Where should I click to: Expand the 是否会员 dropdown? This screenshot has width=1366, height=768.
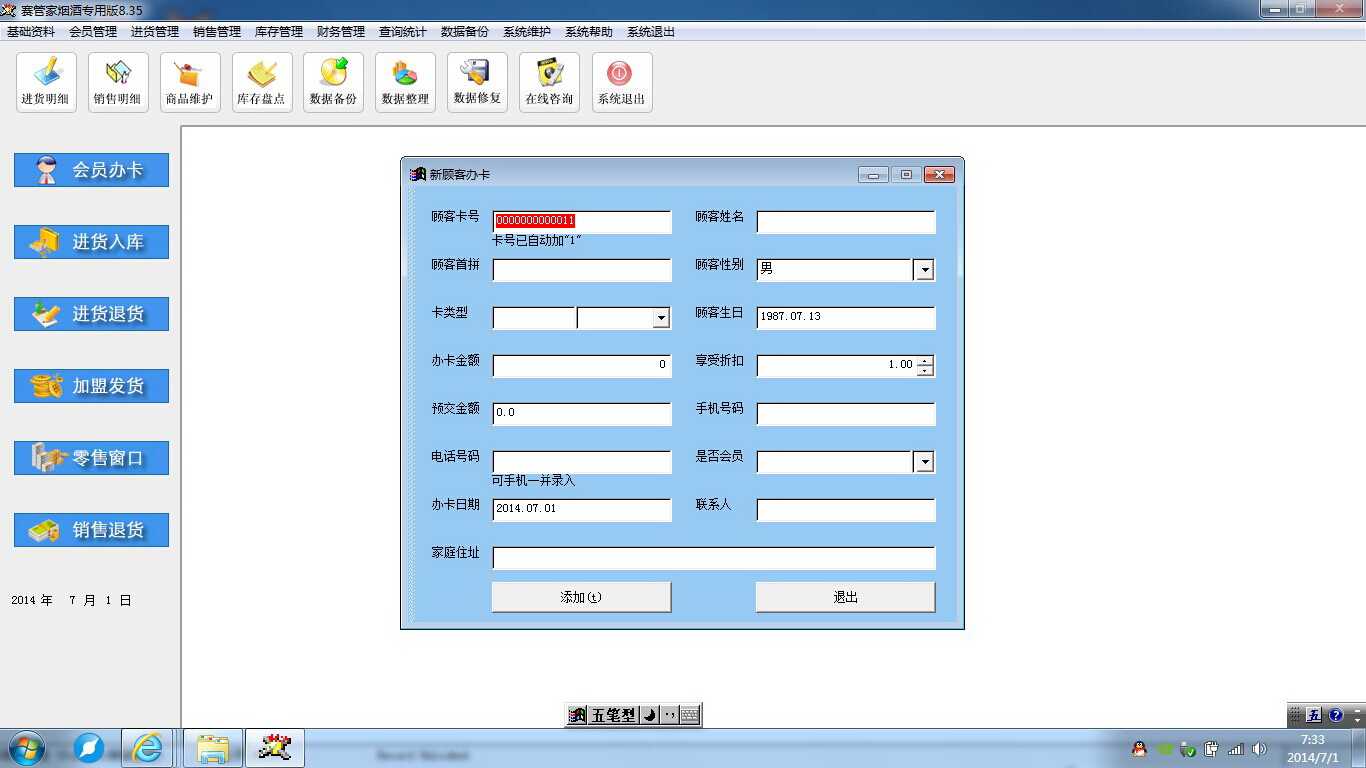(924, 462)
